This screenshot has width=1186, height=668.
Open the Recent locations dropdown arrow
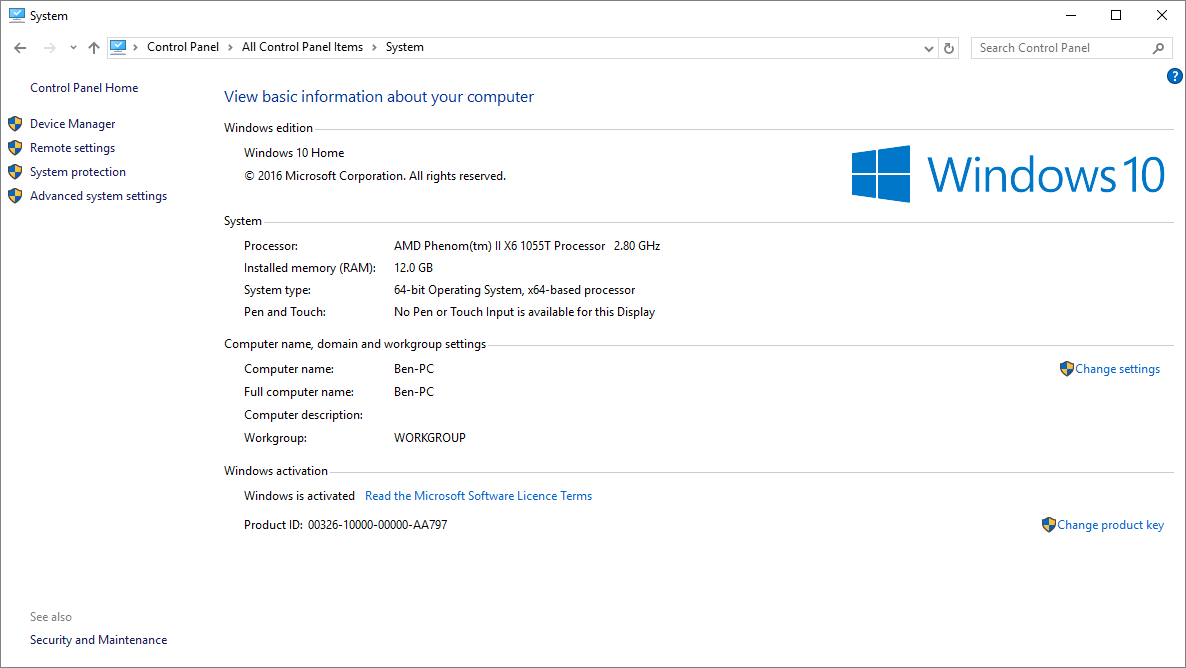click(73, 48)
